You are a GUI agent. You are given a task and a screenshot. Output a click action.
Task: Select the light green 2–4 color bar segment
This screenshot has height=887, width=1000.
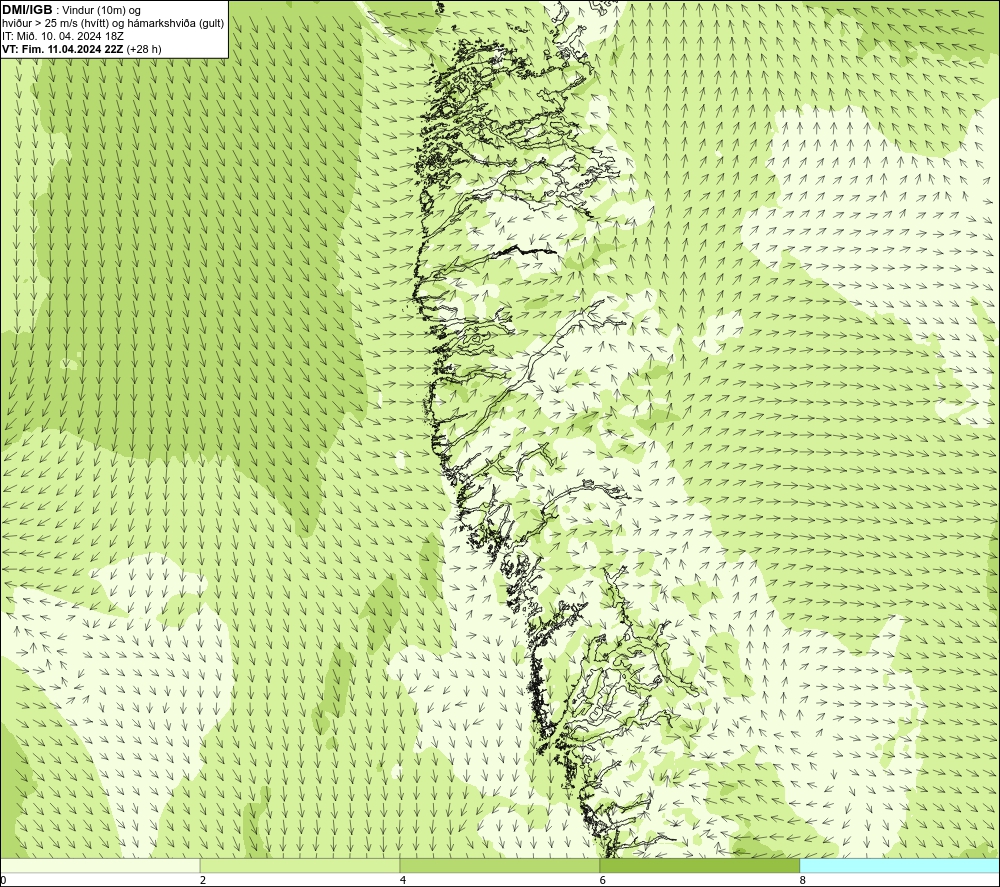pos(300,865)
